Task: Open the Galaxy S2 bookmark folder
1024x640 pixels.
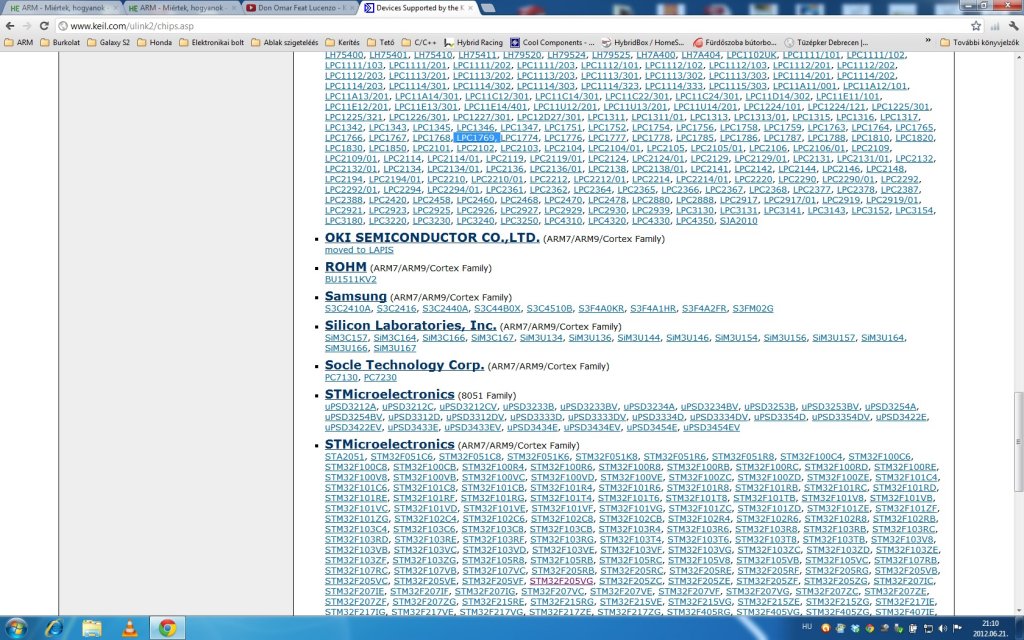Action: point(108,42)
